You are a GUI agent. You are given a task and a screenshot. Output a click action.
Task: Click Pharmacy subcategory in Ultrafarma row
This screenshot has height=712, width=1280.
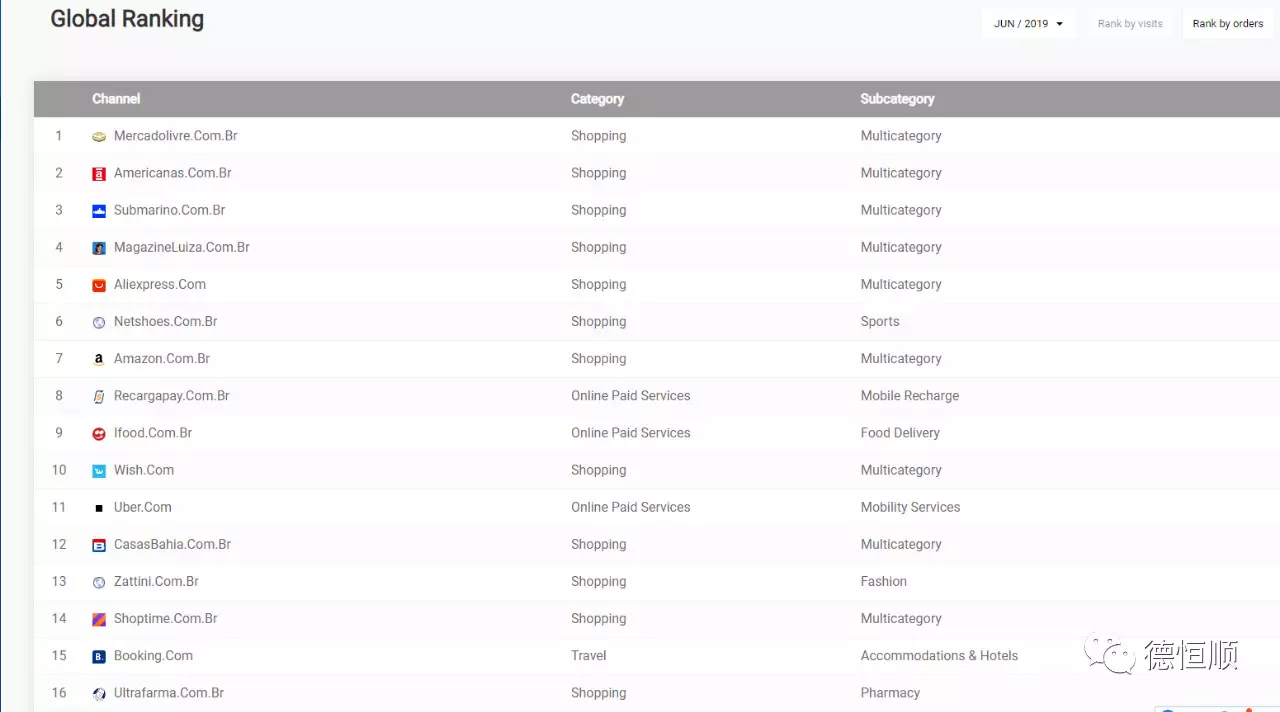(890, 693)
